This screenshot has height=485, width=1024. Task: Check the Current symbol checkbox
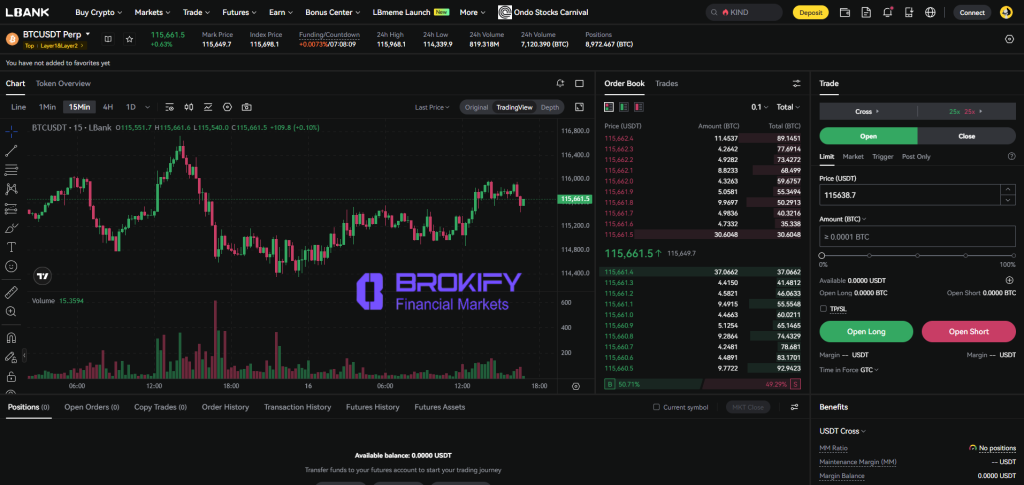(x=656, y=407)
